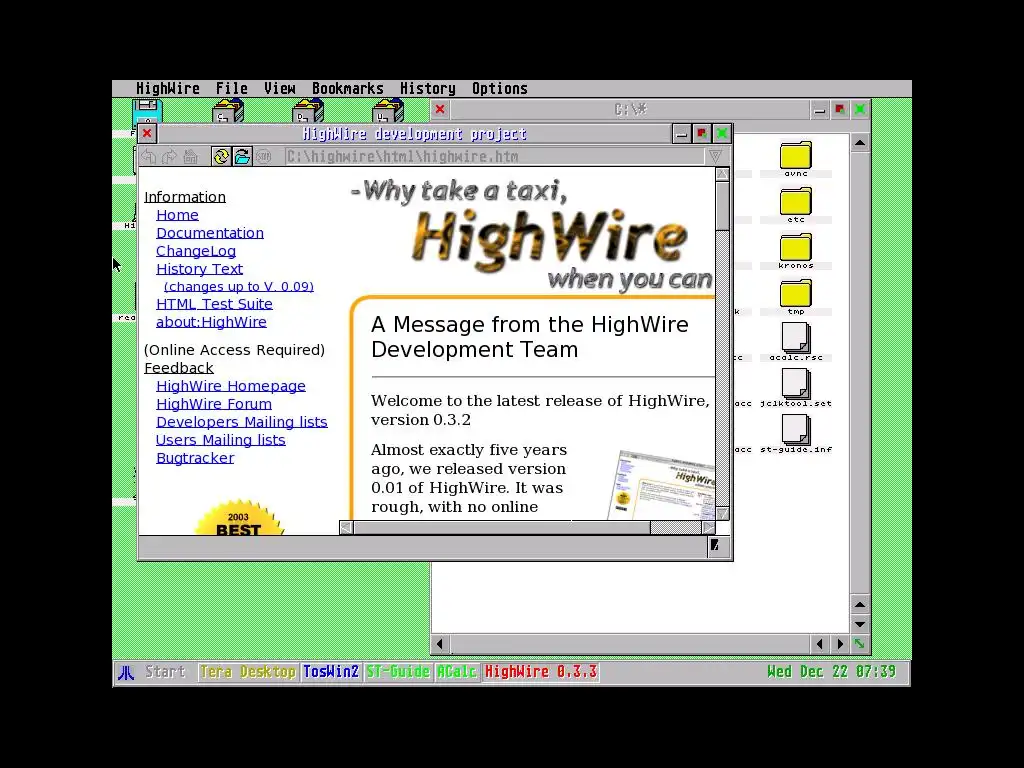
Task: Open the Users Mailing lists link
Action: pos(220,440)
